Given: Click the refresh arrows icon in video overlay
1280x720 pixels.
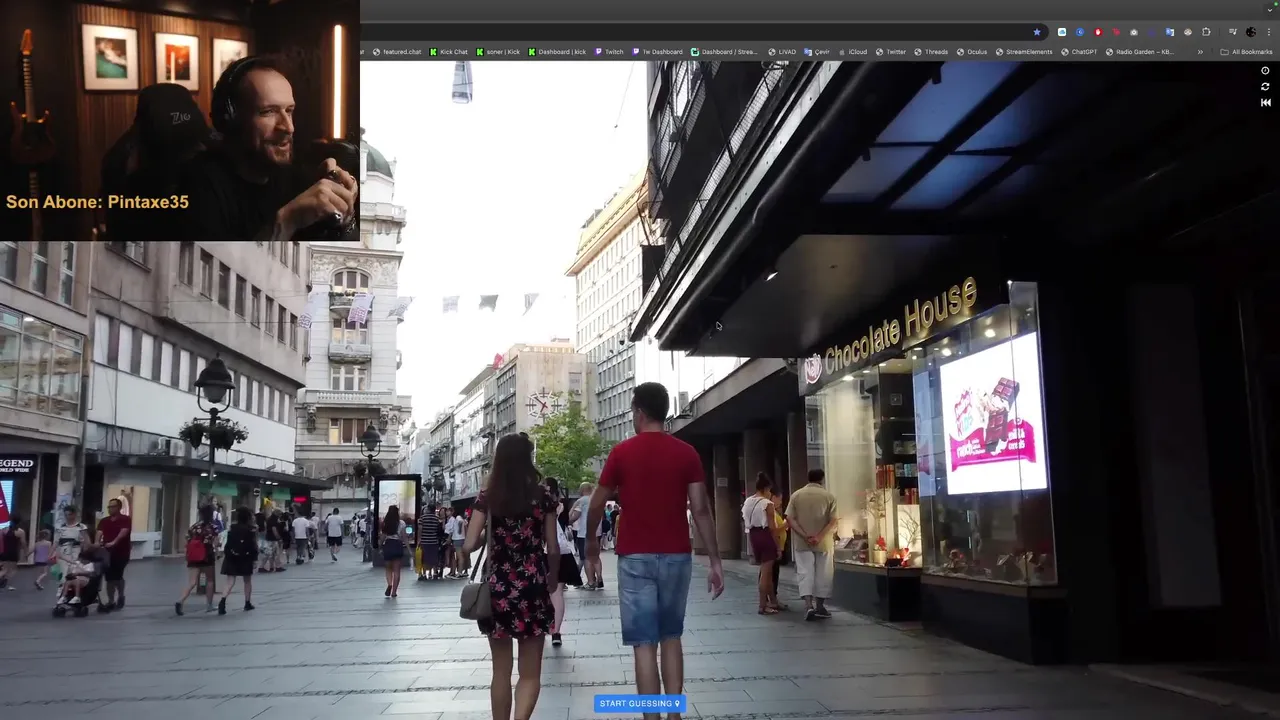Looking at the screenshot, I should click(x=1265, y=87).
